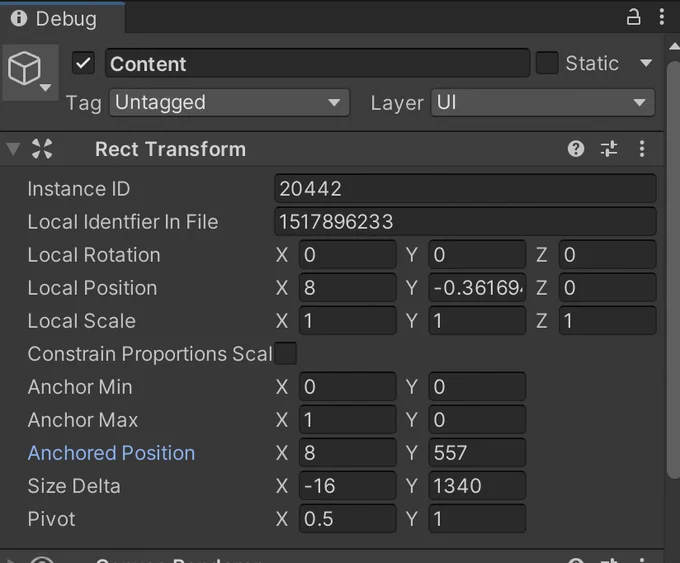
Task: Click Anchor Min Y field
Action: pos(477,386)
